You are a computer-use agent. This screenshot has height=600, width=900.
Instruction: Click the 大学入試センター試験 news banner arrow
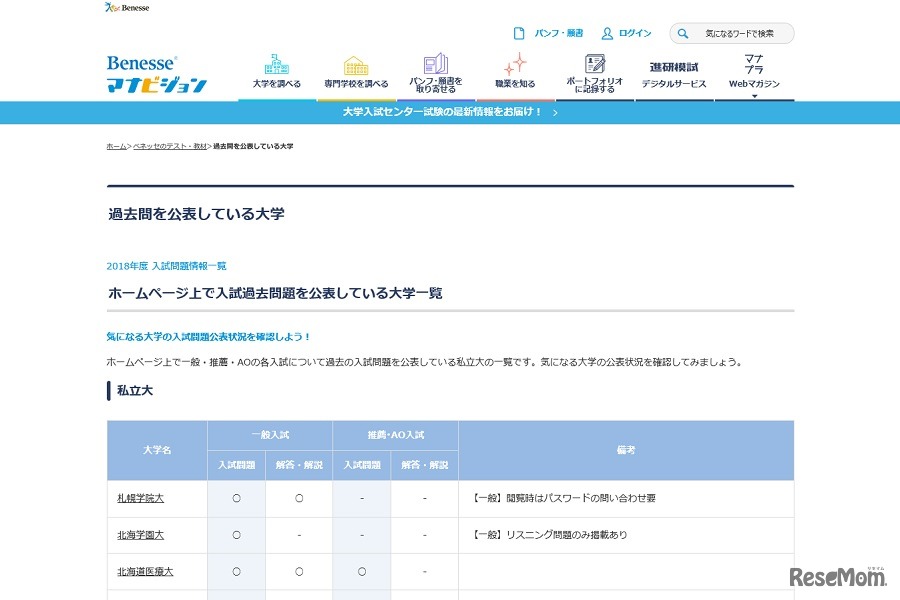pos(556,112)
